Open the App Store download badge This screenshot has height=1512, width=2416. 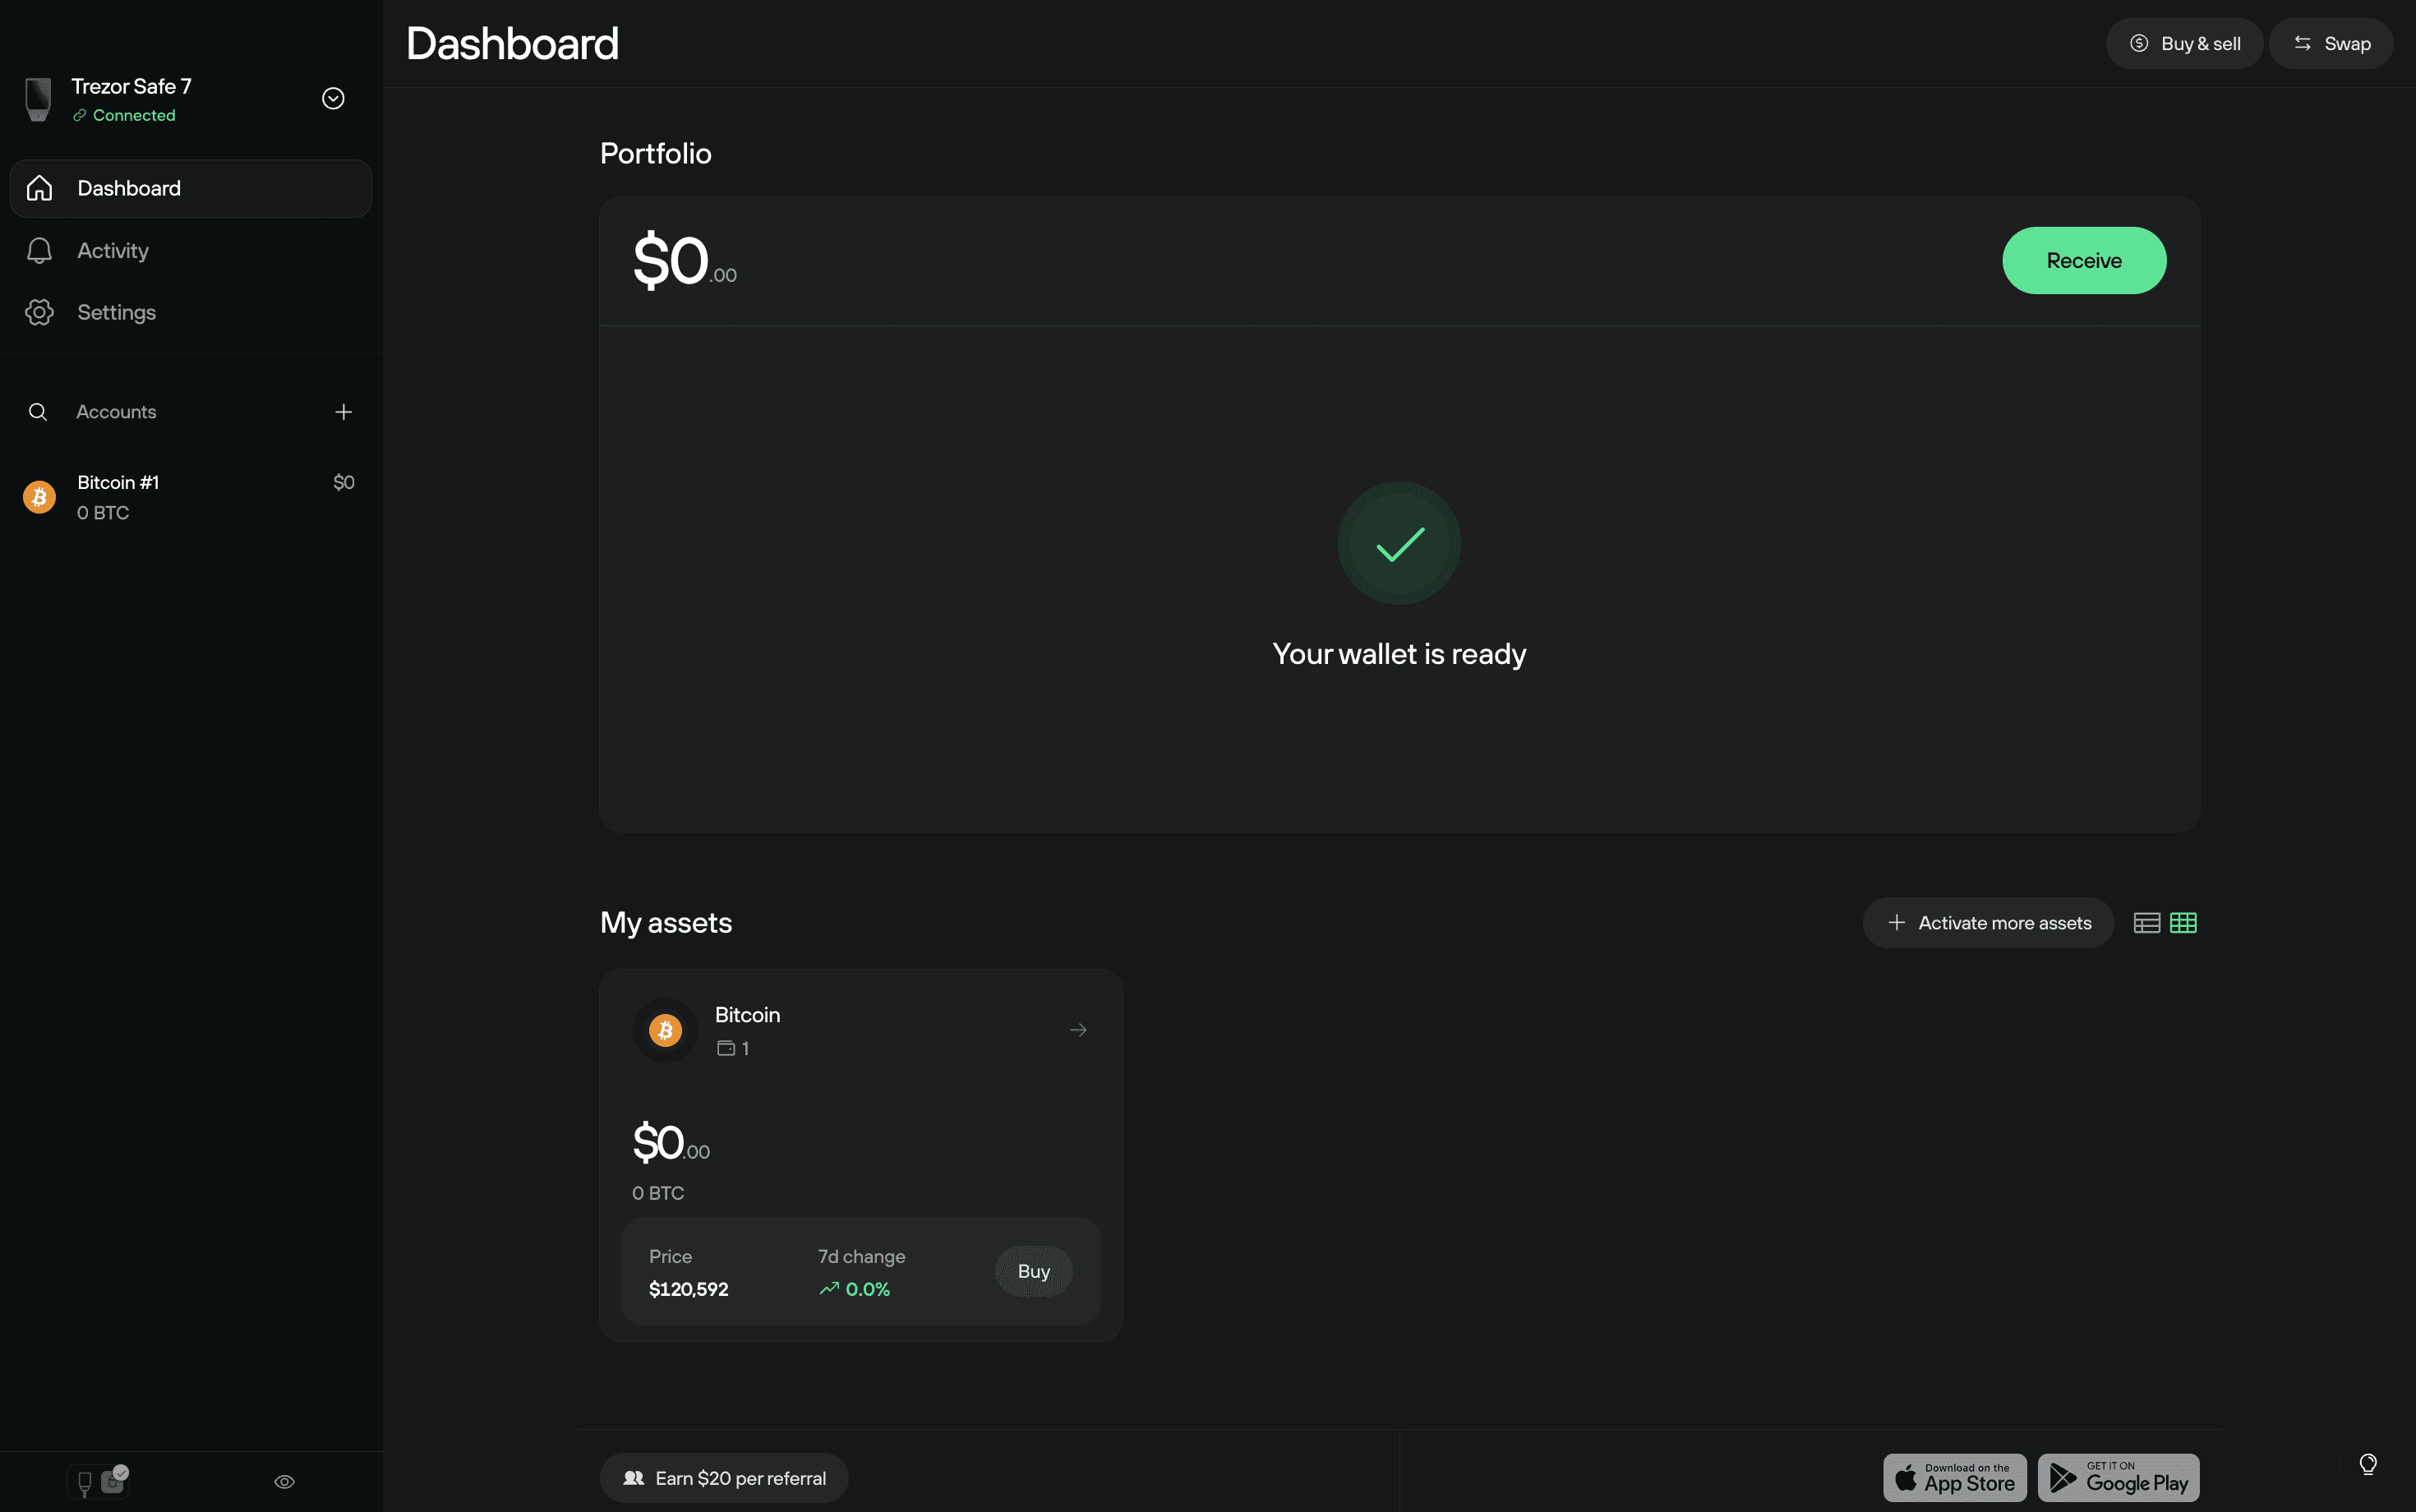tap(1954, 1478)
